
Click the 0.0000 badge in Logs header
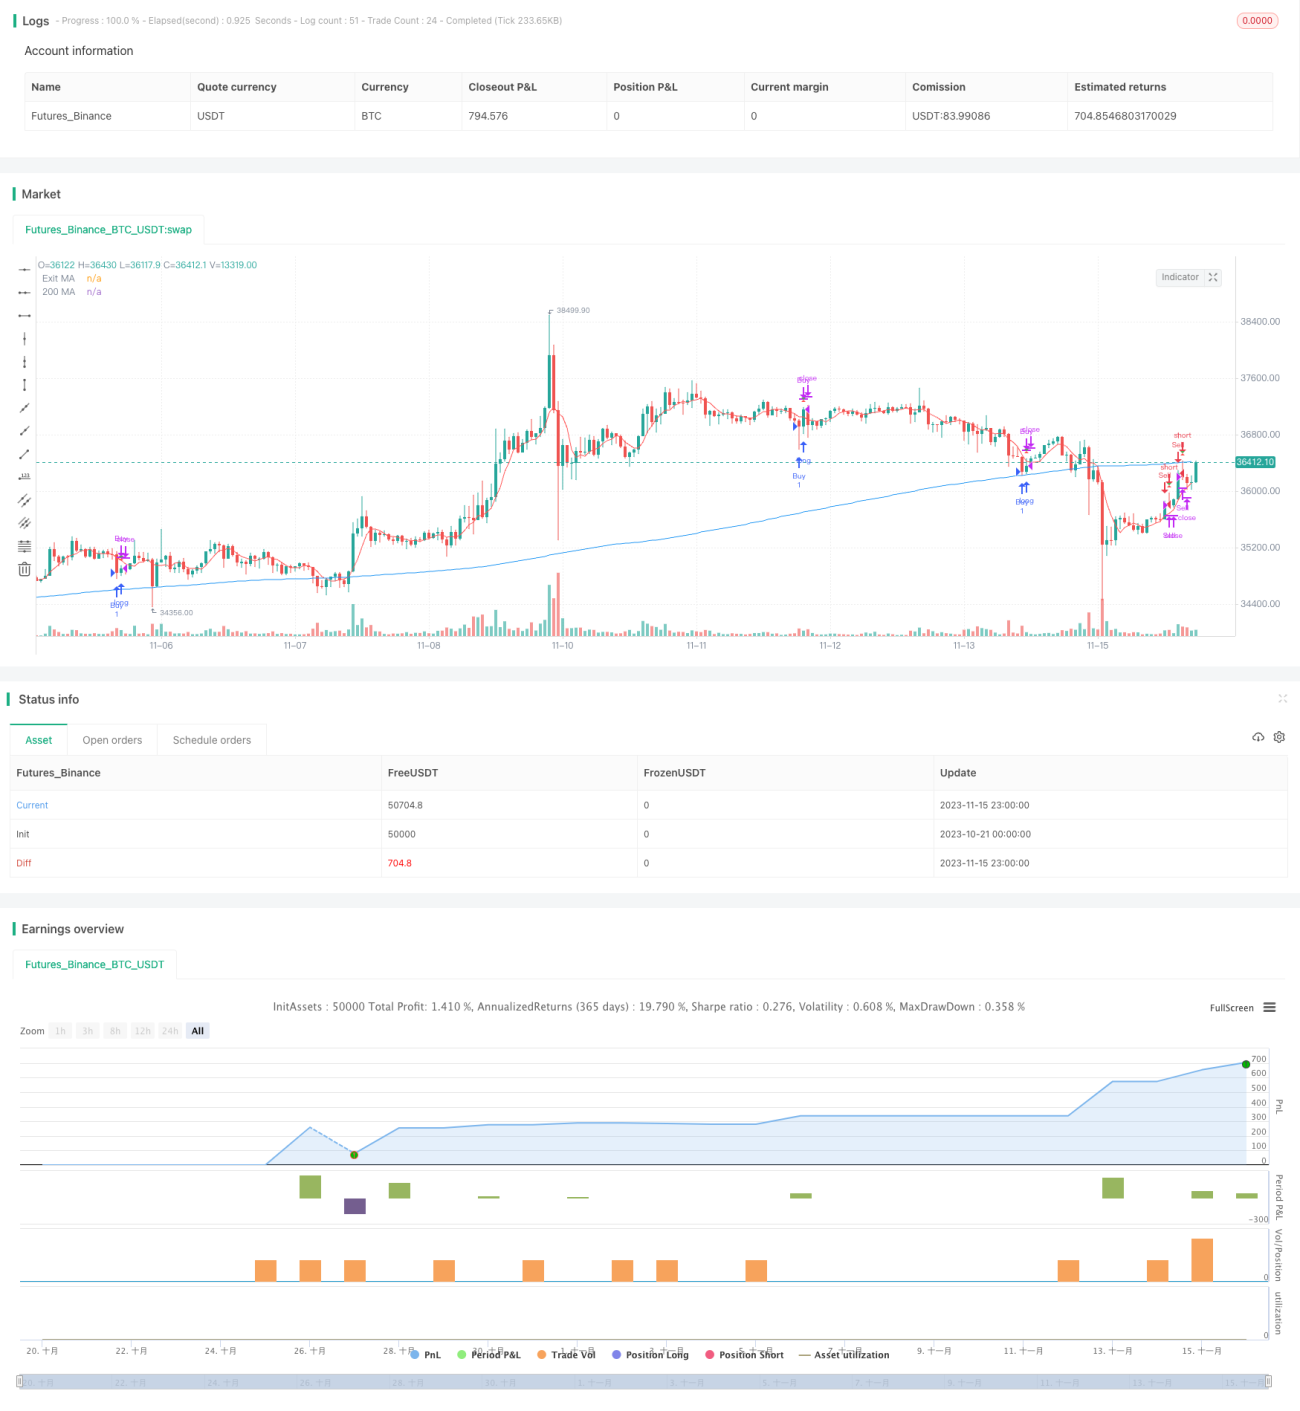point(1257,21)
